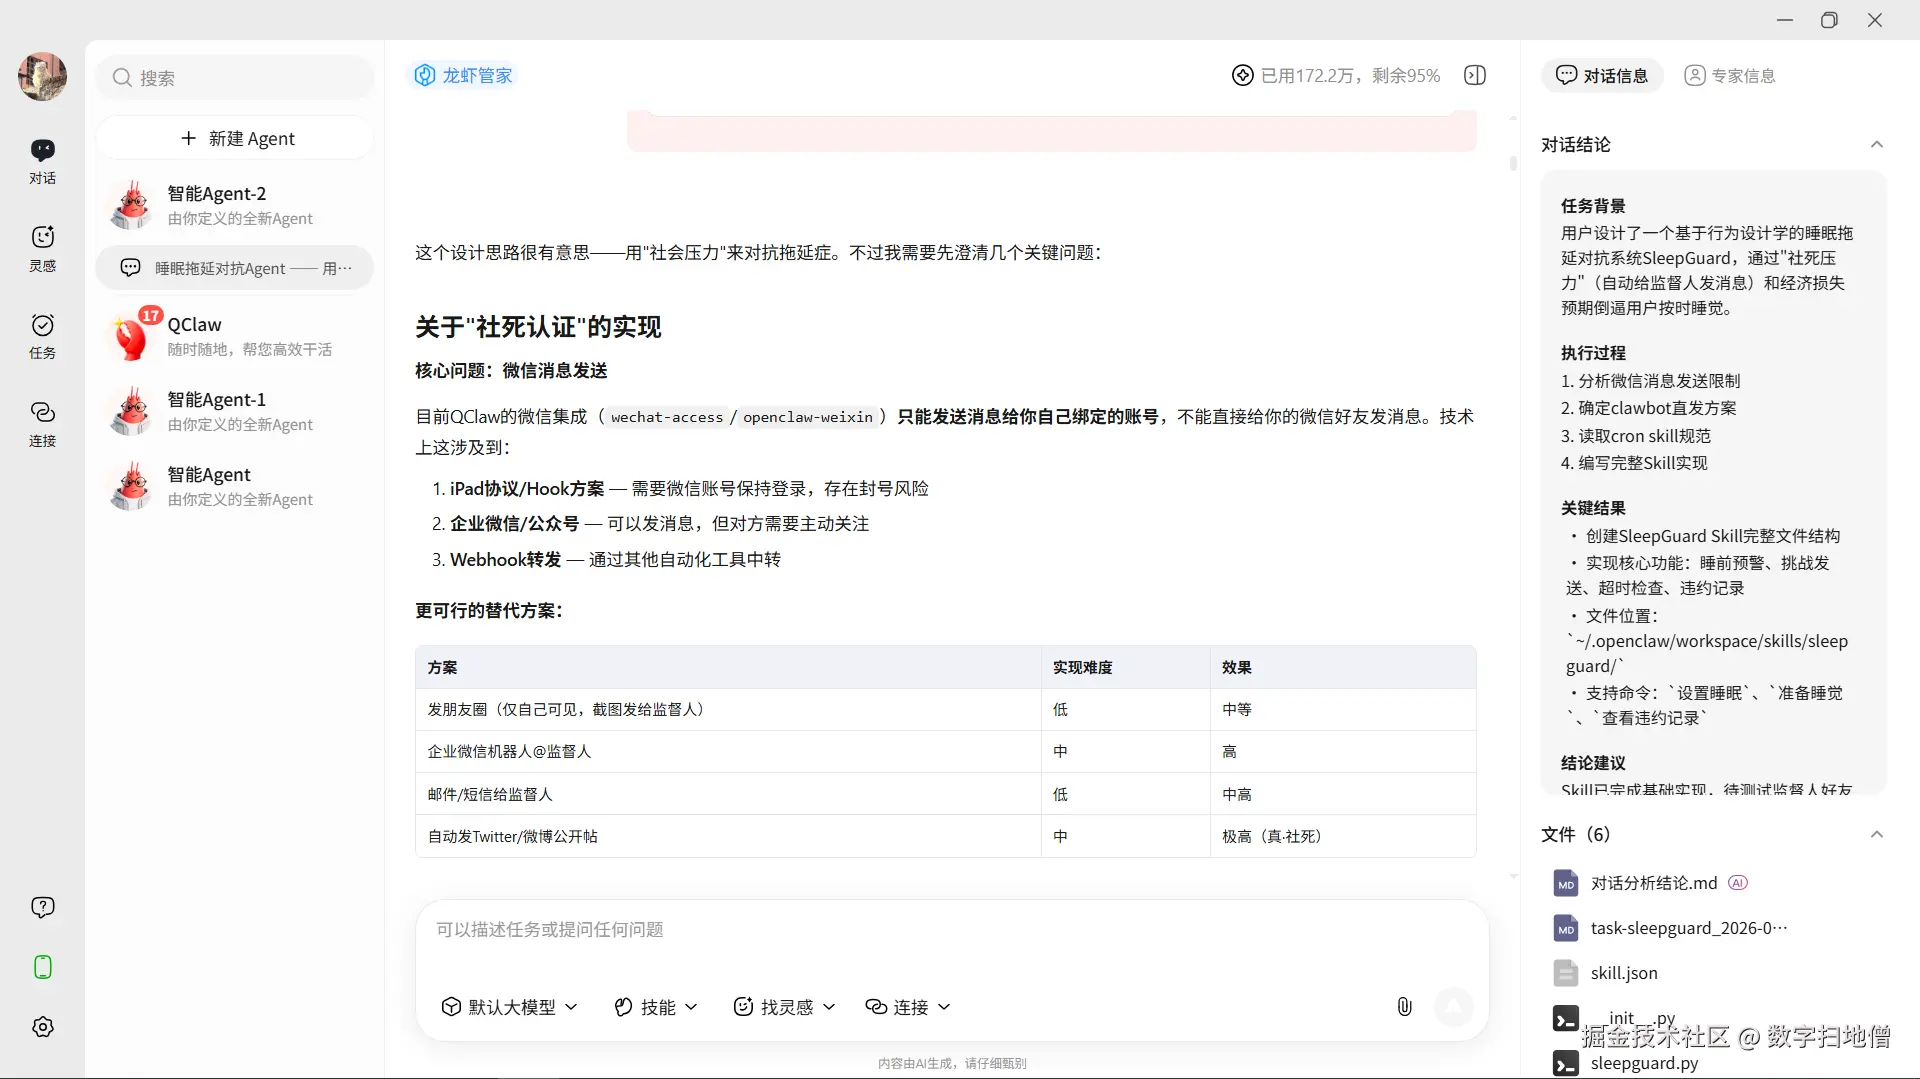
Task: Click the openclaw-weixin code snippet
Action: click(x=808, y=417)
